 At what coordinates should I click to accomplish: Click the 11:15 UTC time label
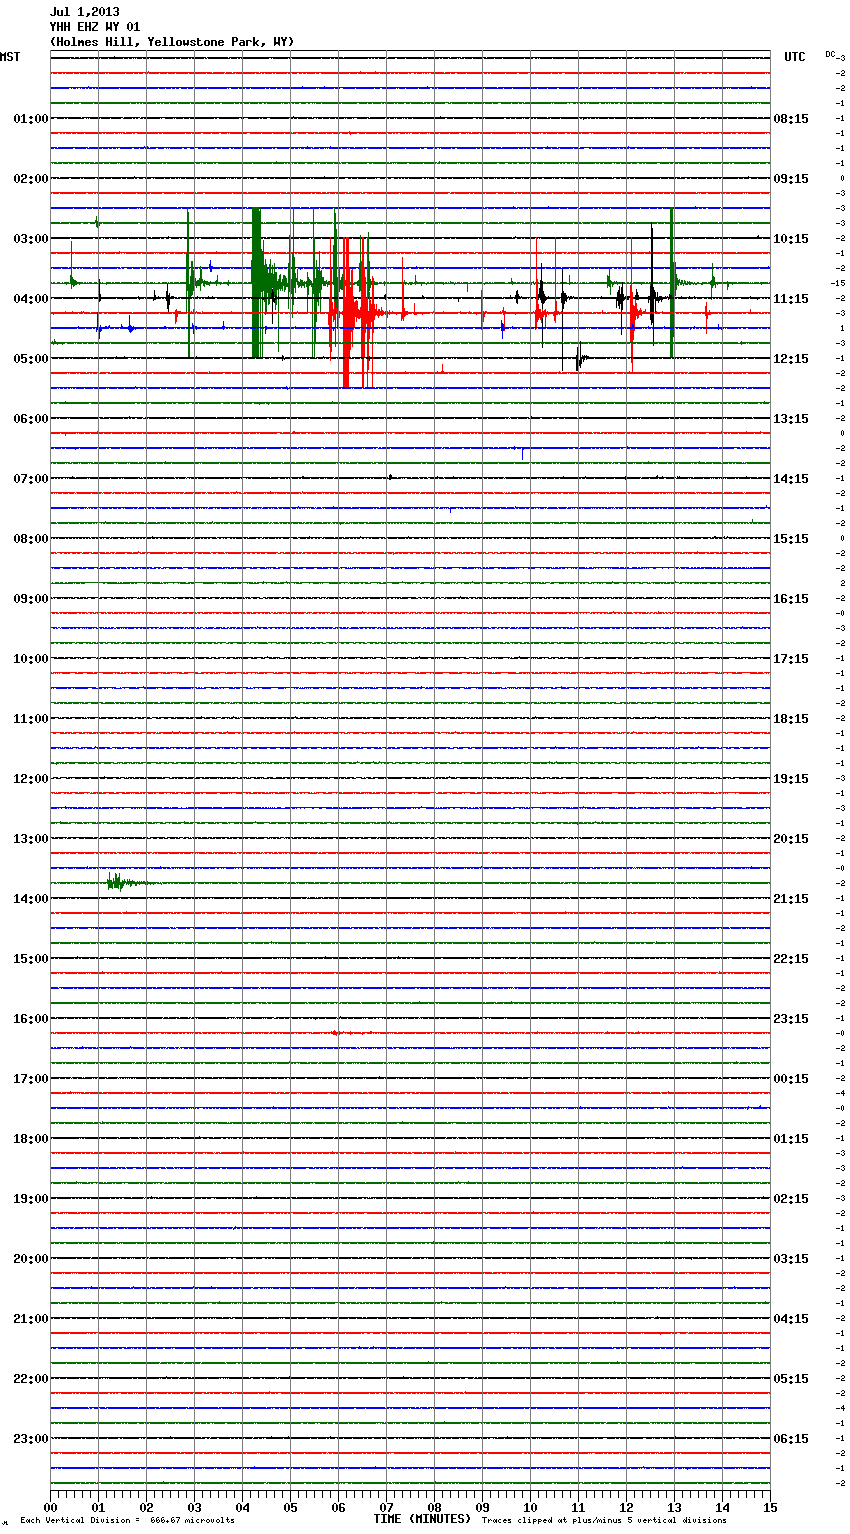(791, 299)
